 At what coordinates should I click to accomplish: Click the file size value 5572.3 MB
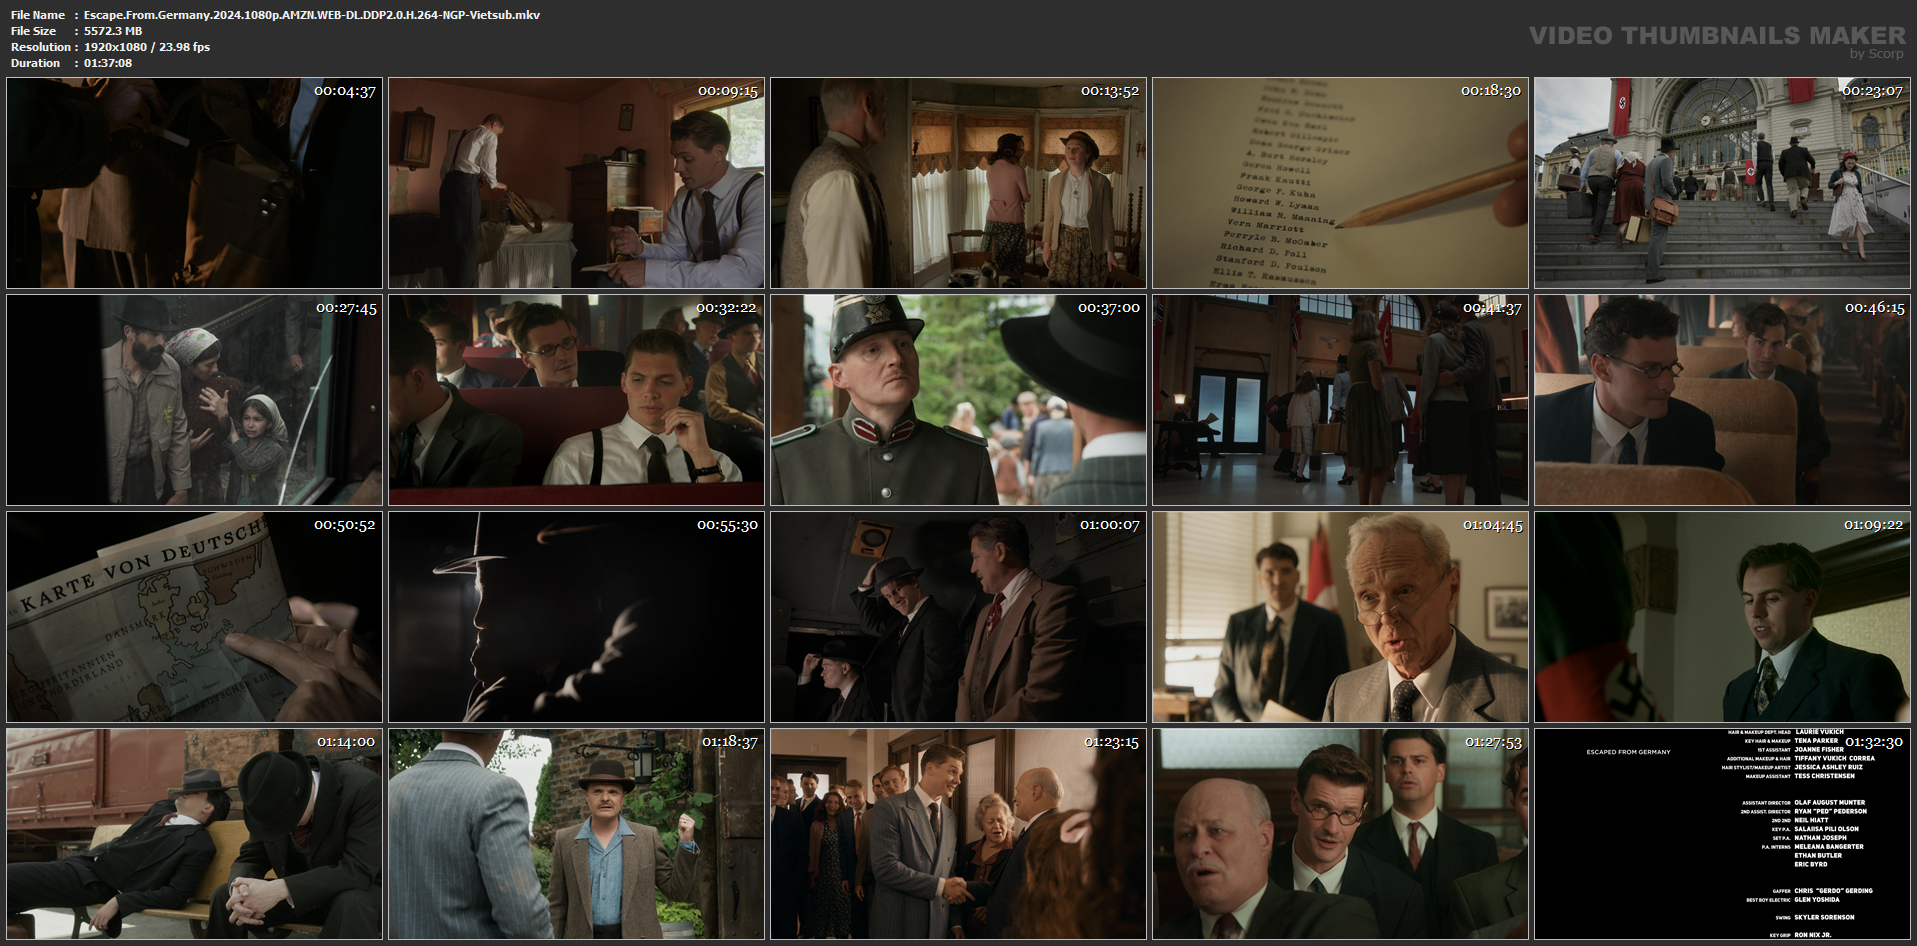pos(113,31)
